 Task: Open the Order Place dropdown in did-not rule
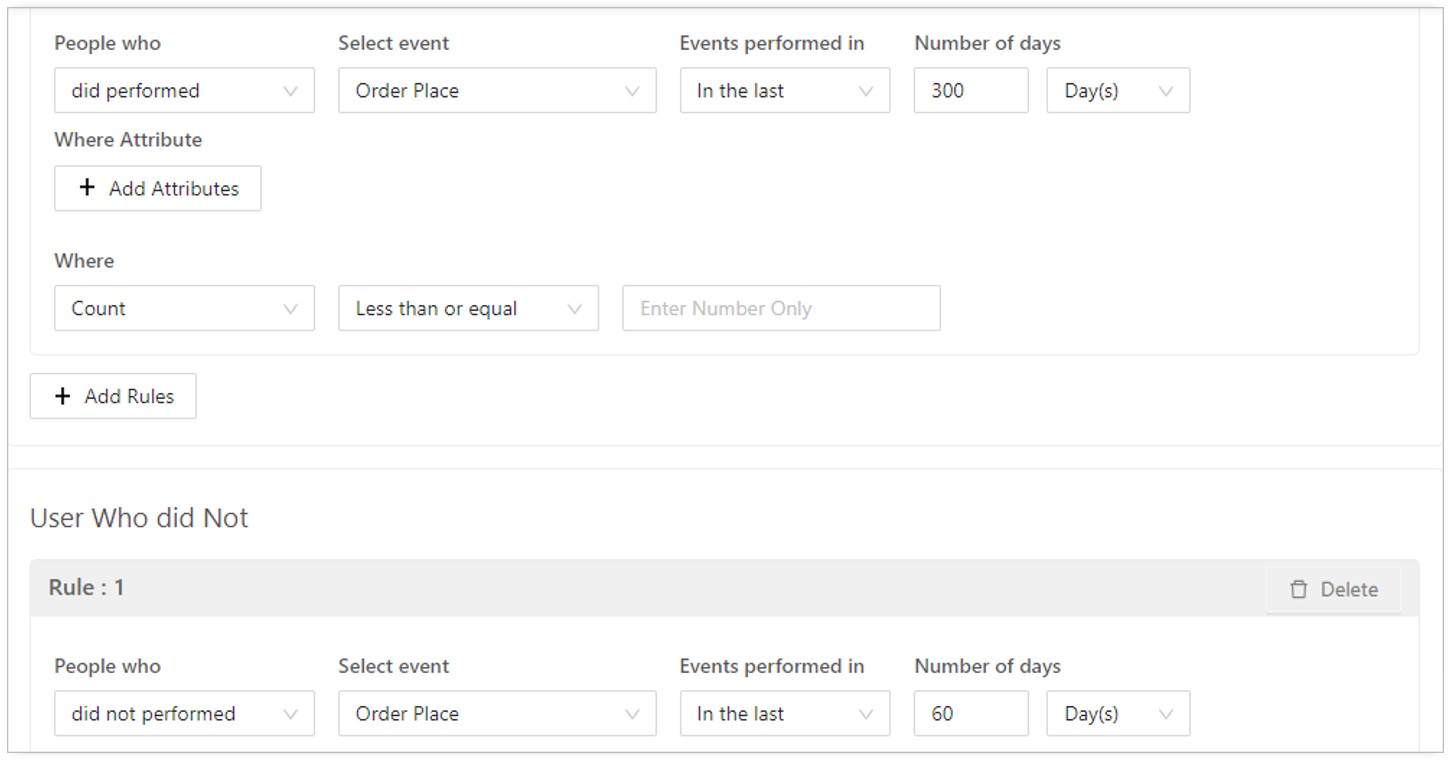(x=497, y=713)
